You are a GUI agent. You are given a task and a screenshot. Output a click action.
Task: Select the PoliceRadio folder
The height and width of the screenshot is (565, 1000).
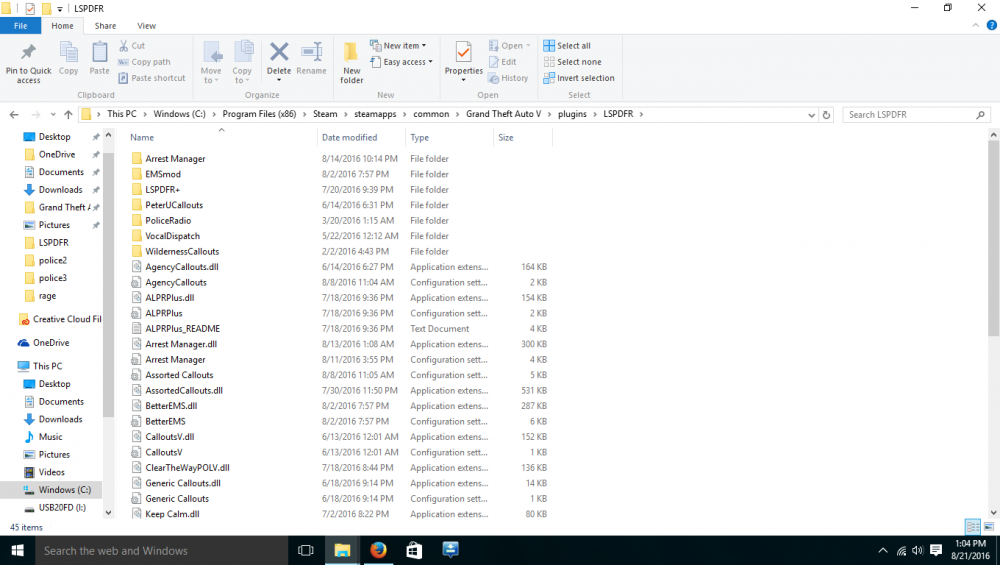[168, 221]
